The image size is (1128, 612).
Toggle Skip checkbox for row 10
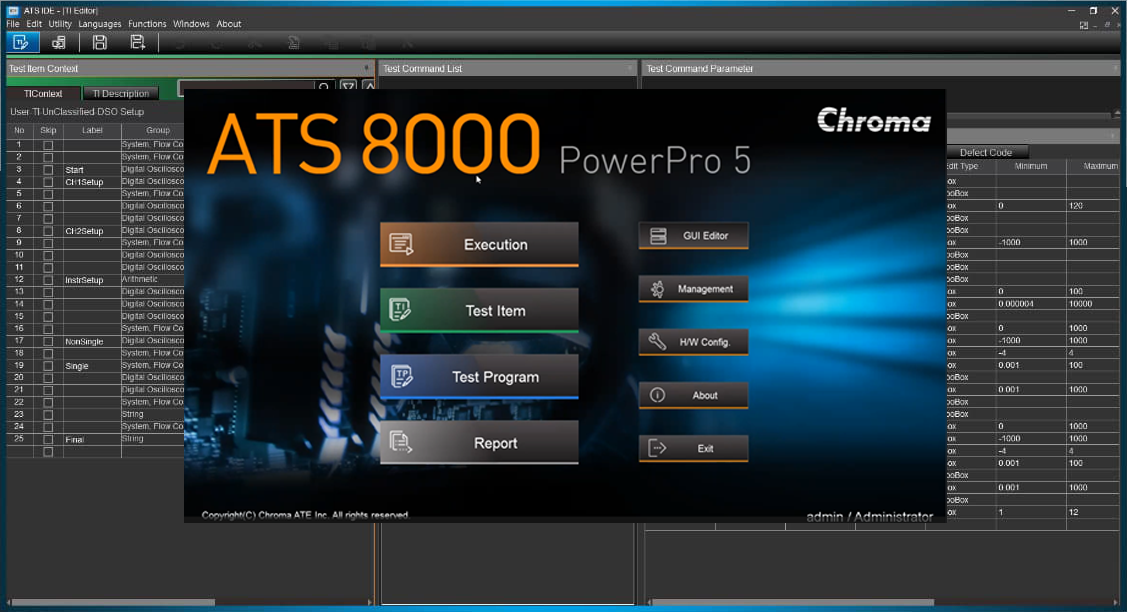click(48, 255)
